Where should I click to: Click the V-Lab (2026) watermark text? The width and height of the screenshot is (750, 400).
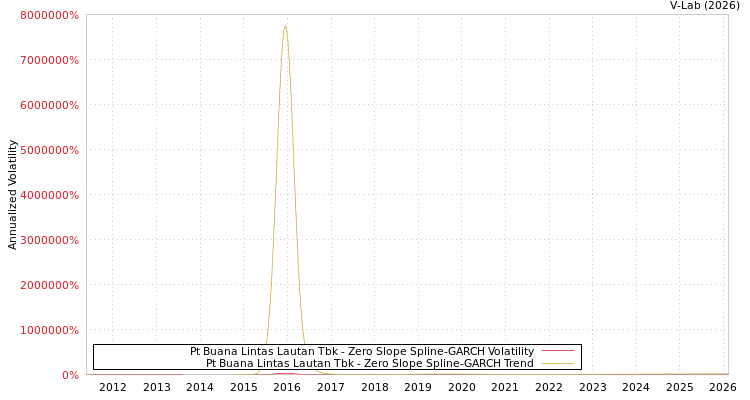coord(705,6)
